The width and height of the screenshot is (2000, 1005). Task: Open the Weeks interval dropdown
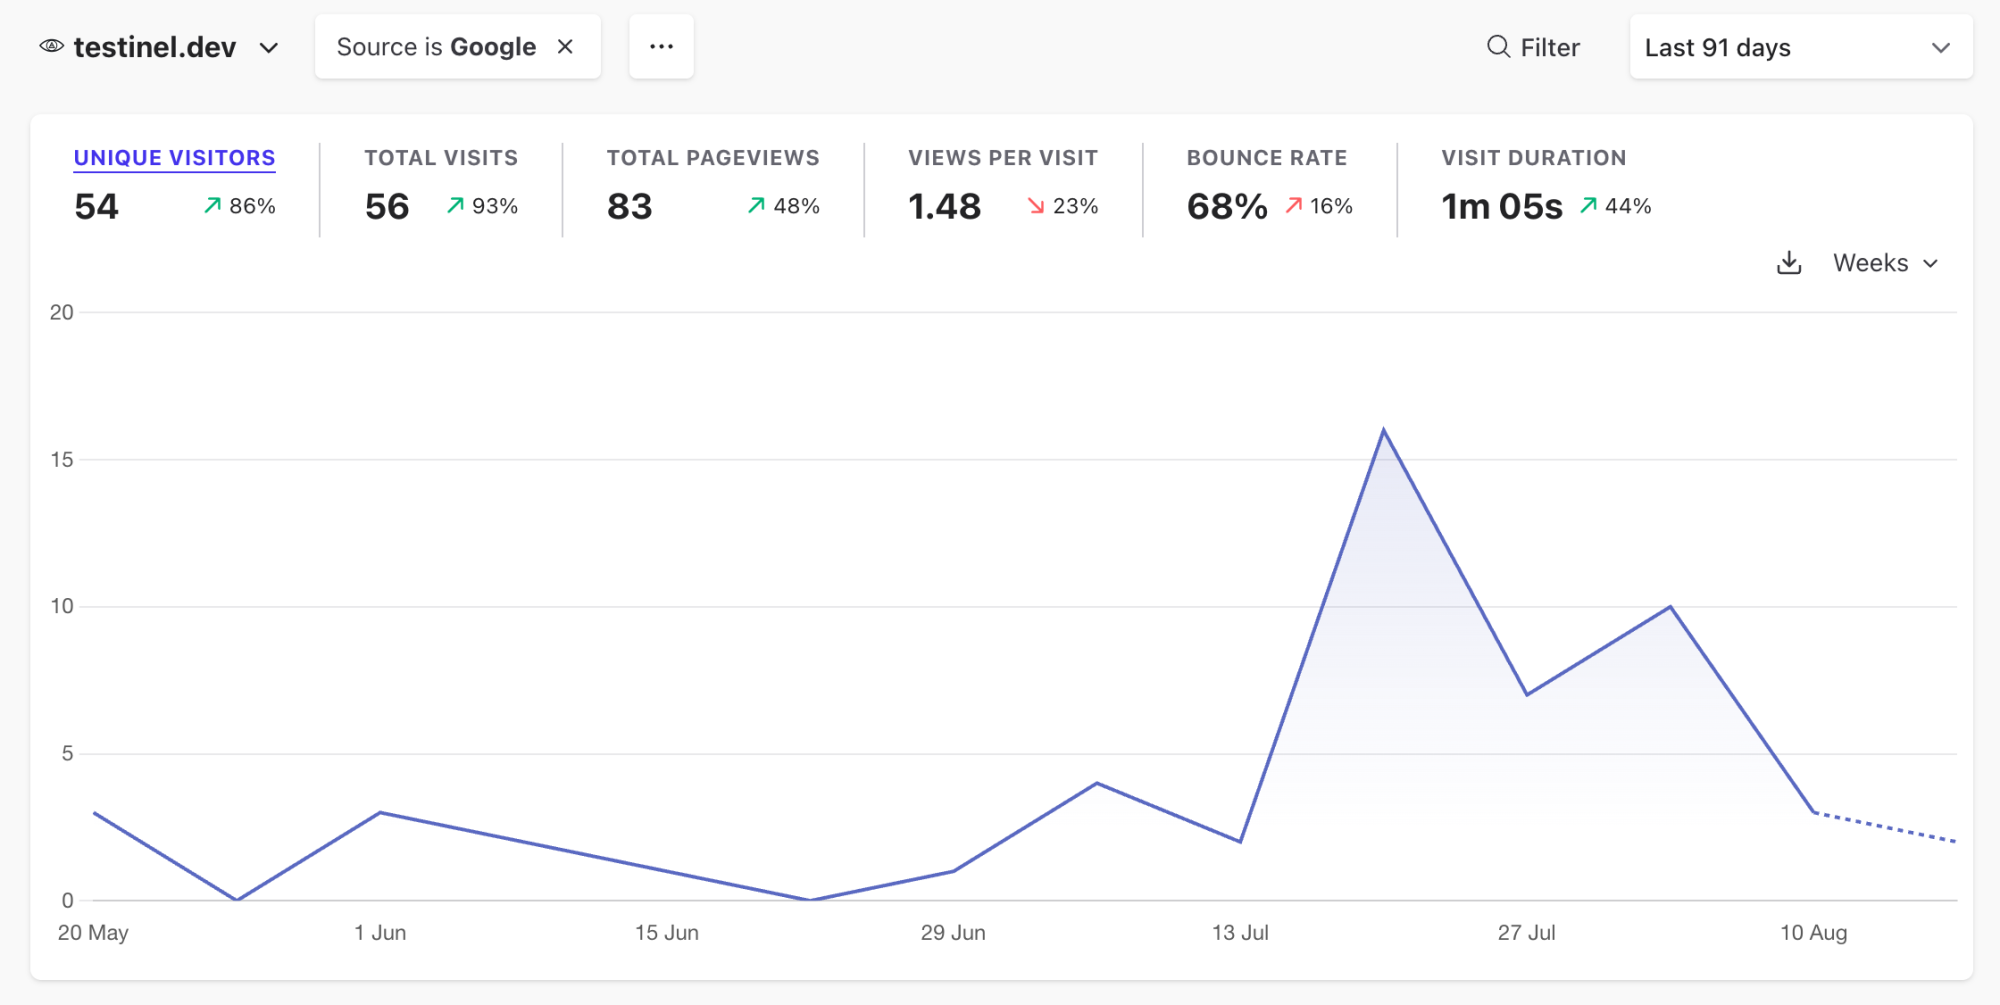tap(1886, 263)
